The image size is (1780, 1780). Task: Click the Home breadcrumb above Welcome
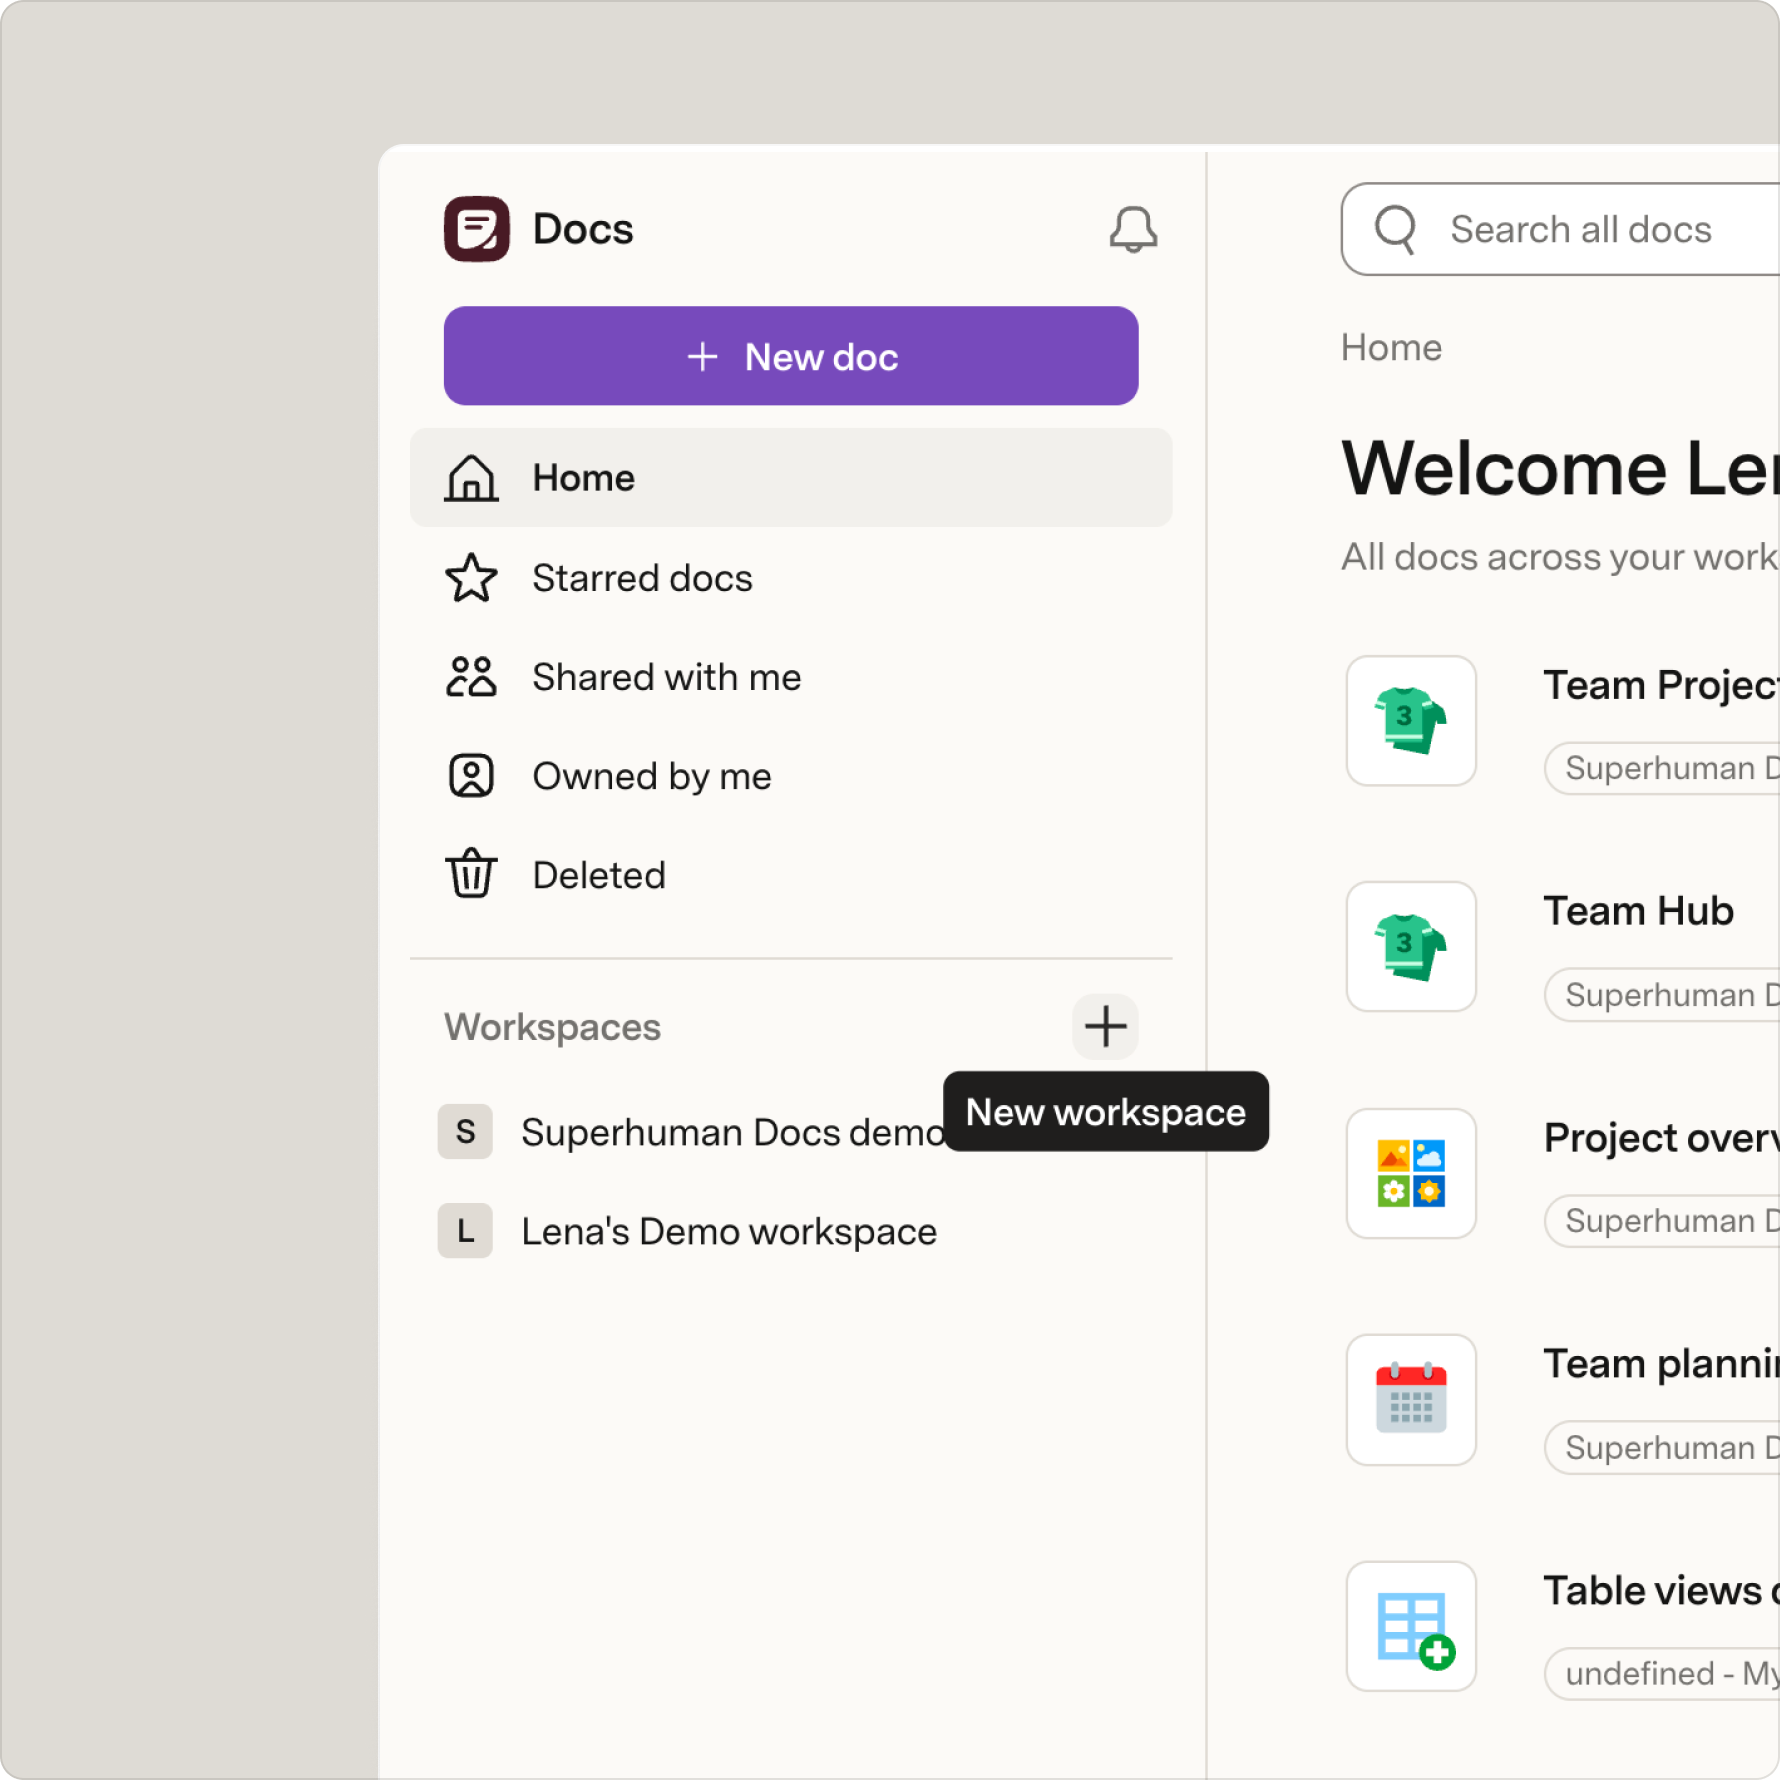click(1391, 348)
